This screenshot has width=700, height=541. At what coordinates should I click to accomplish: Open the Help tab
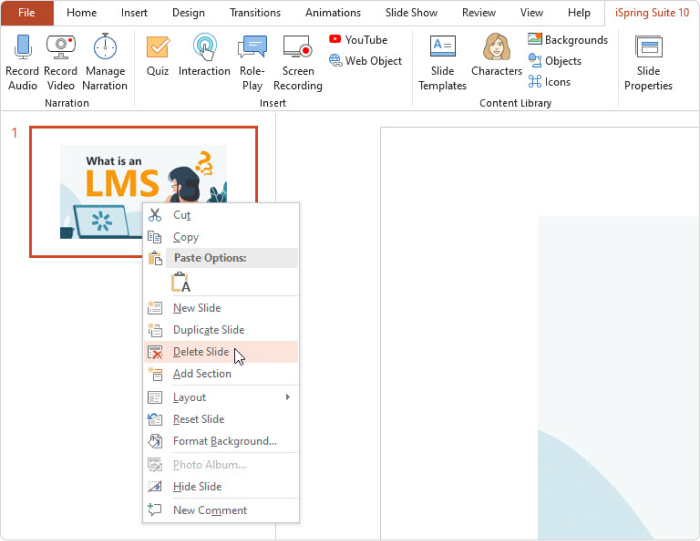579,12
